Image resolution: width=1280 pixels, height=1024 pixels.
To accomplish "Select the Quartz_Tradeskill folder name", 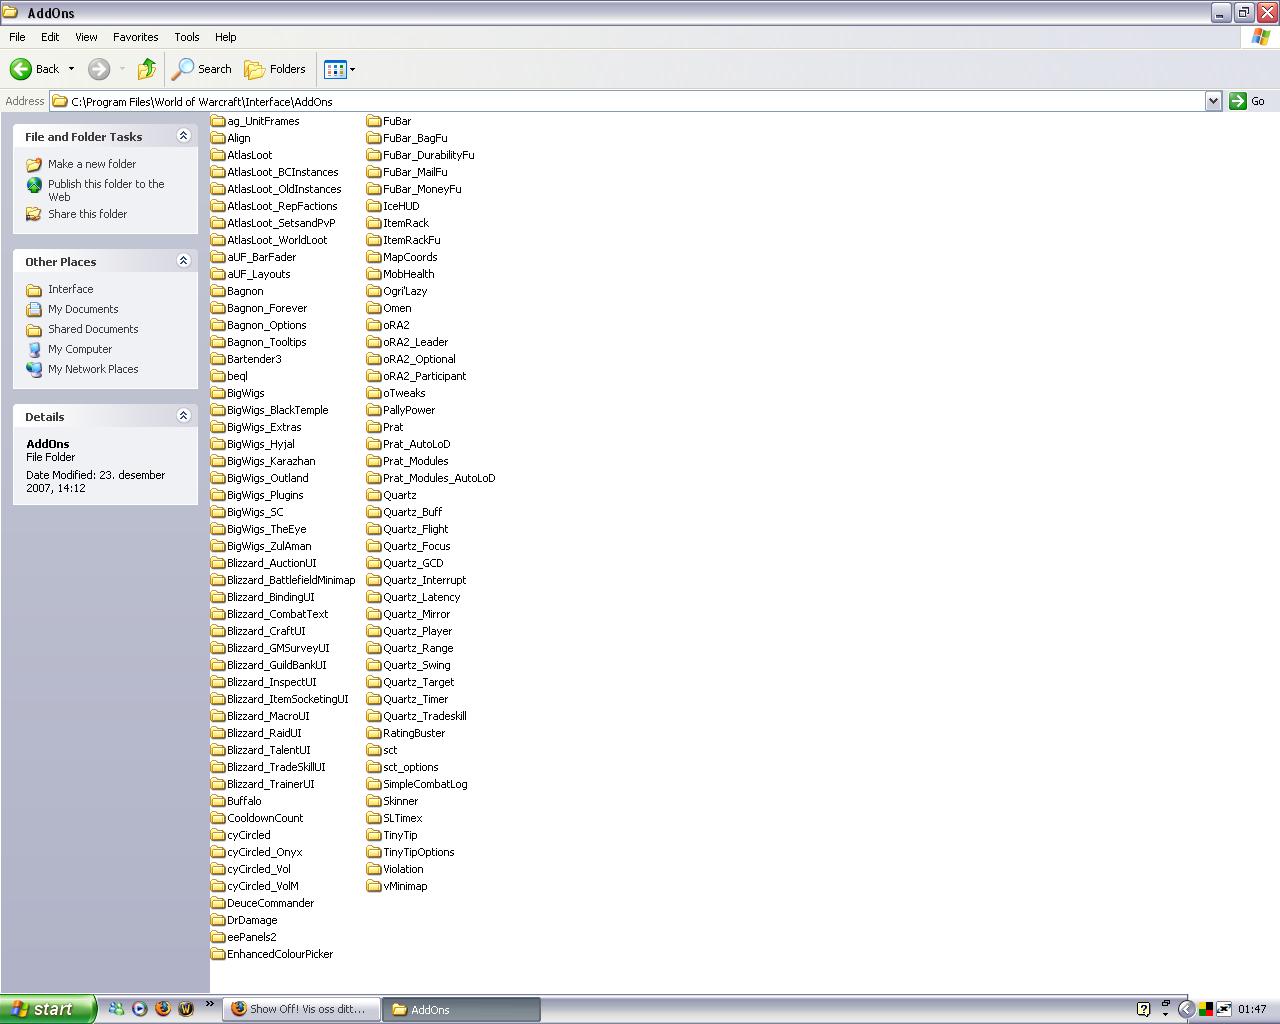I will (x=425, y=716).
